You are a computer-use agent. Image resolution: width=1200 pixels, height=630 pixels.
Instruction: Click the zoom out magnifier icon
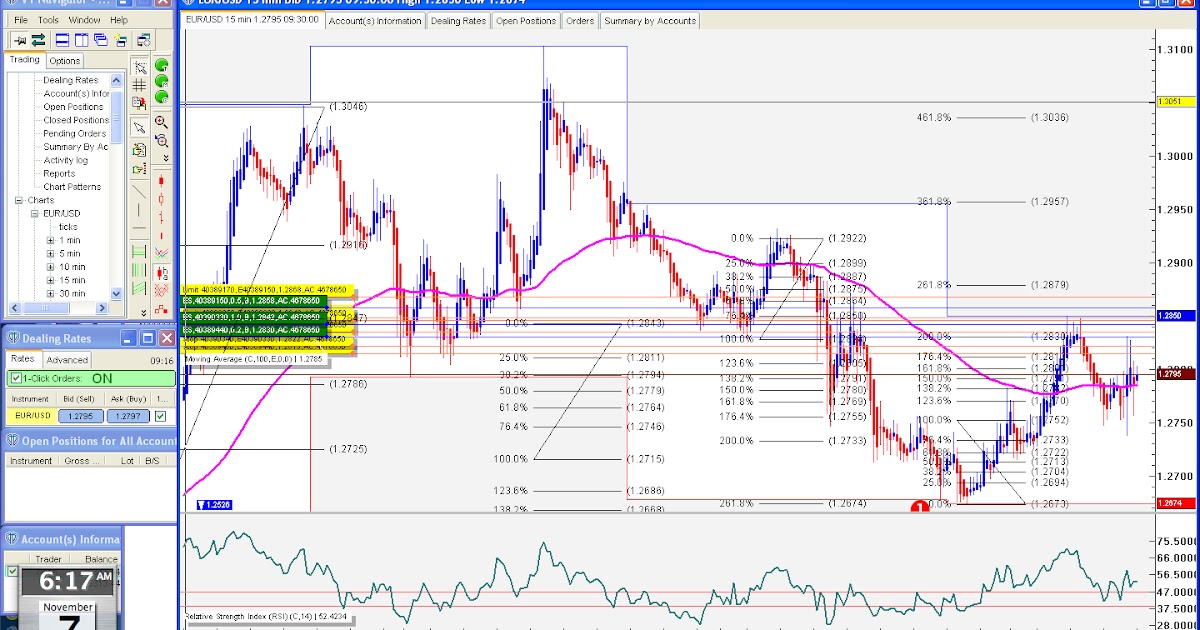(x=161, y=140)
